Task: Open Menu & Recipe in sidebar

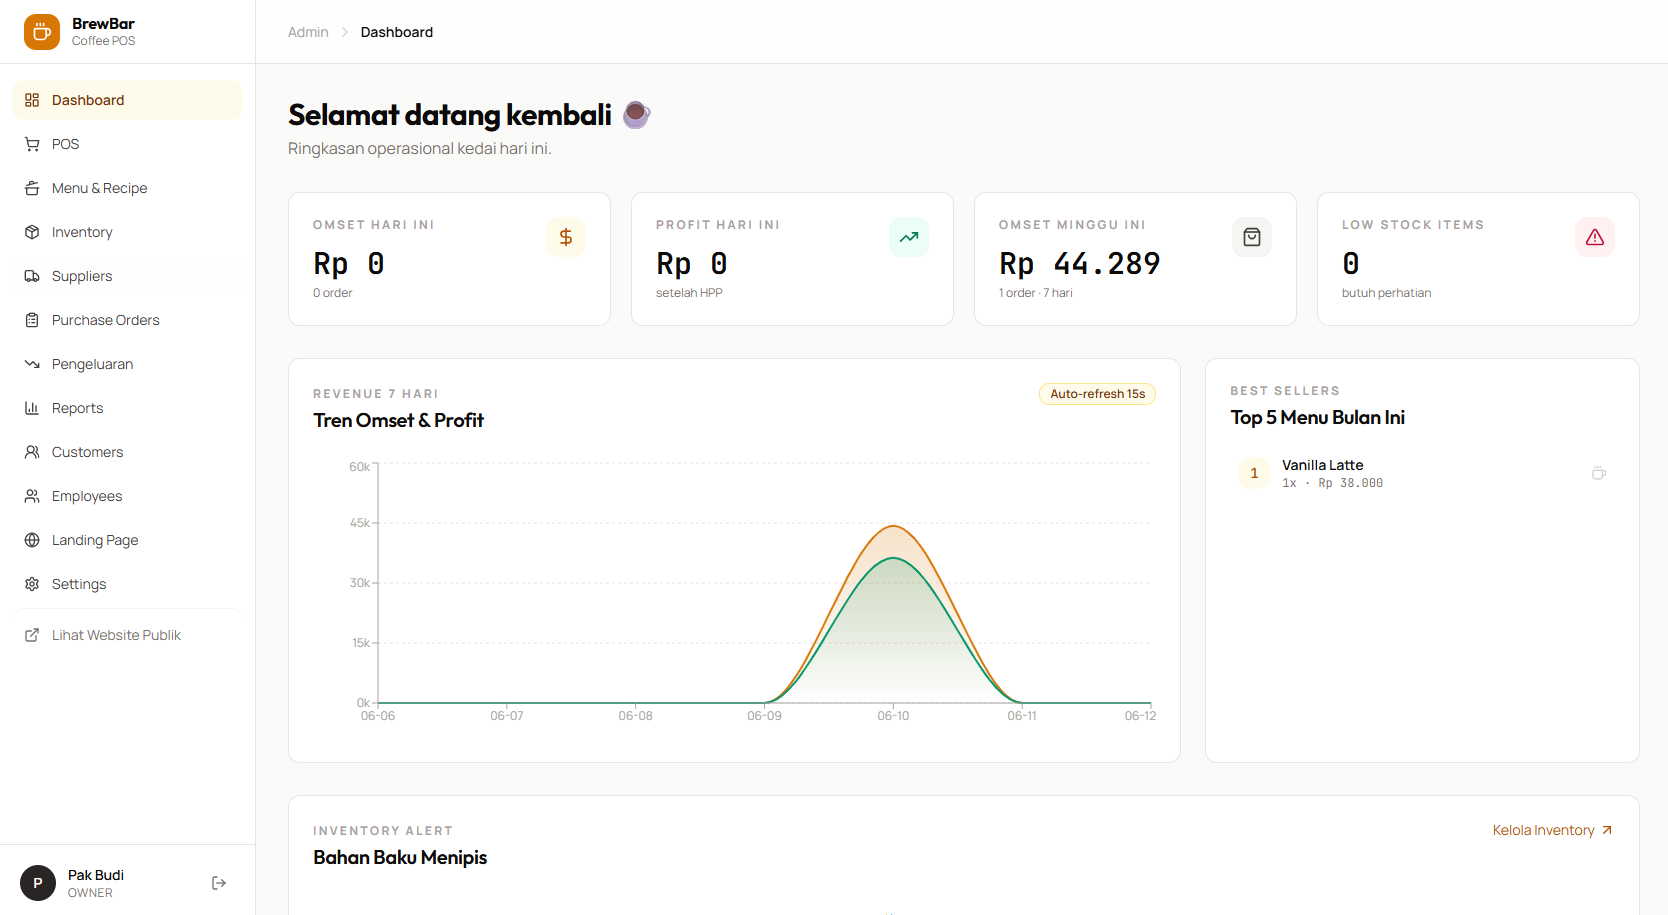Action: [128, 188]
